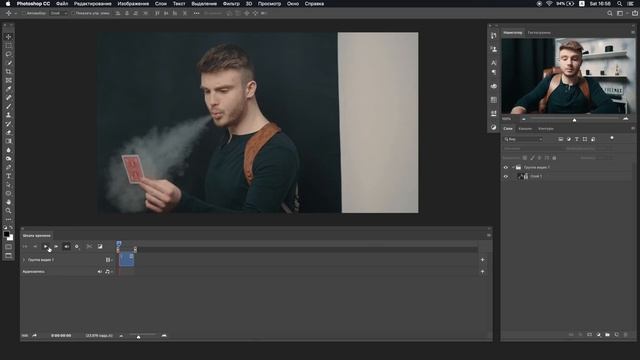Screen dimensions: 640x360
Task: Add media to the video group track
Action: click(x=482, y=260)
